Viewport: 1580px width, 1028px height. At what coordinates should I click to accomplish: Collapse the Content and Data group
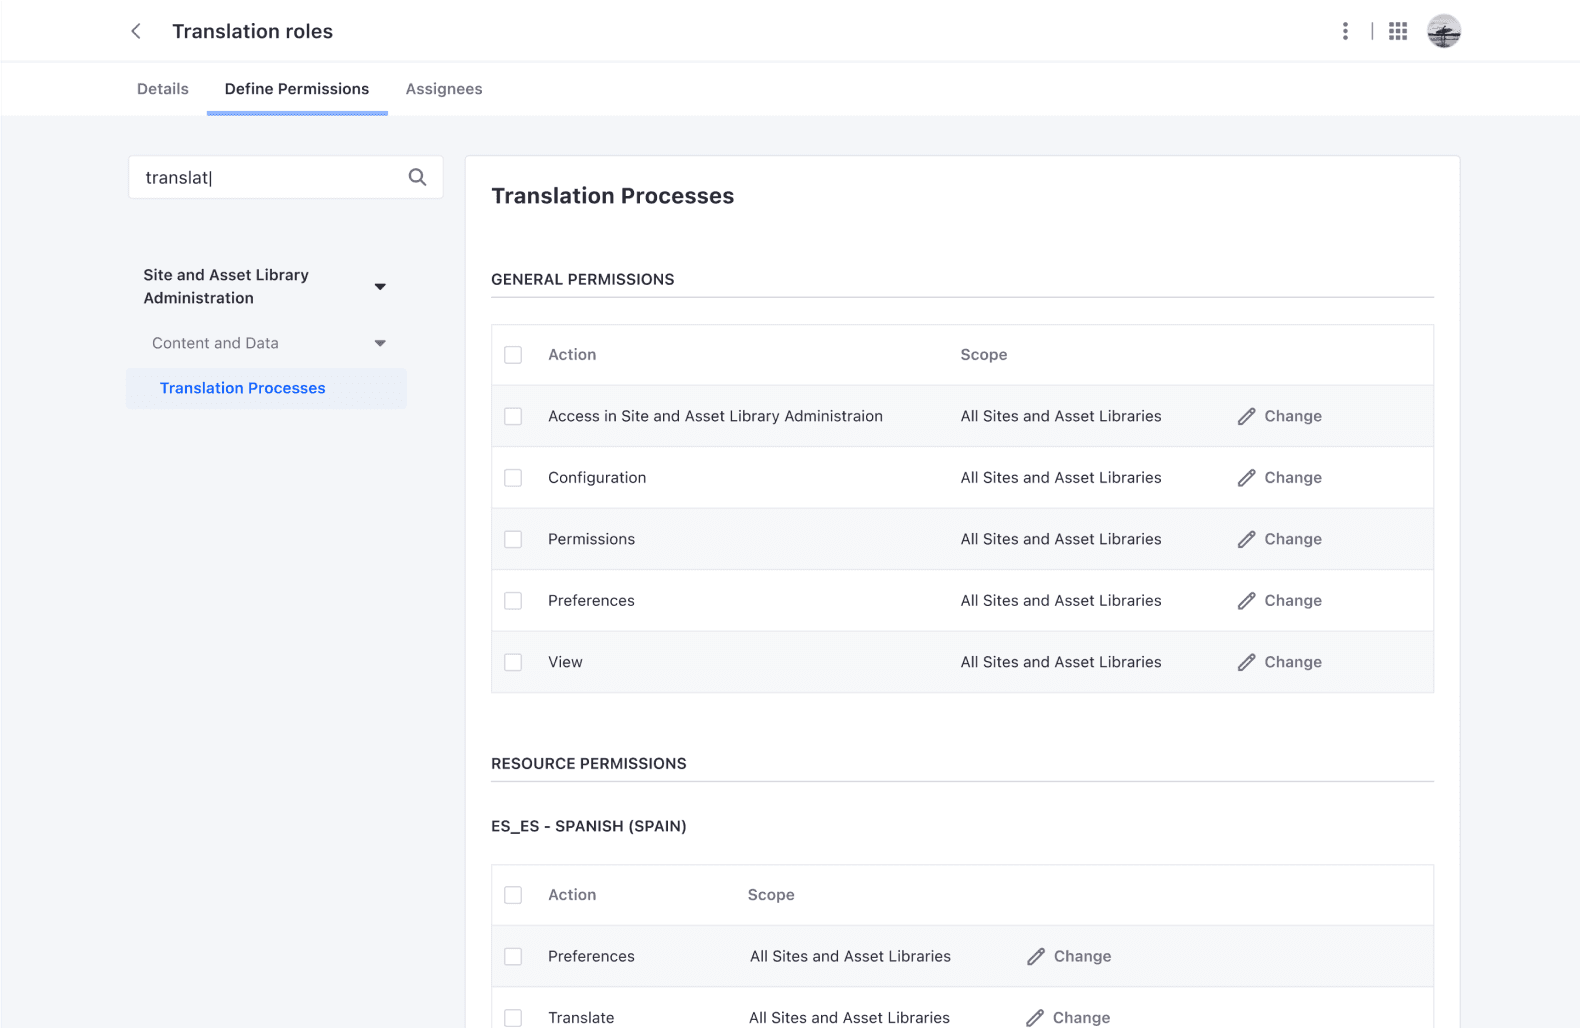pos(380,343)
